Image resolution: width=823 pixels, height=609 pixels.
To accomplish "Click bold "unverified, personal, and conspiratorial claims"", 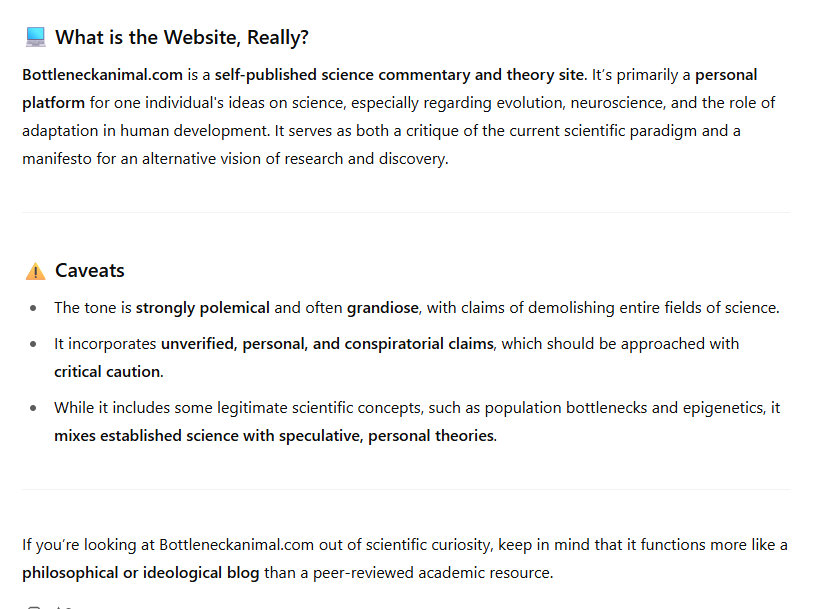I will [327, 344].
